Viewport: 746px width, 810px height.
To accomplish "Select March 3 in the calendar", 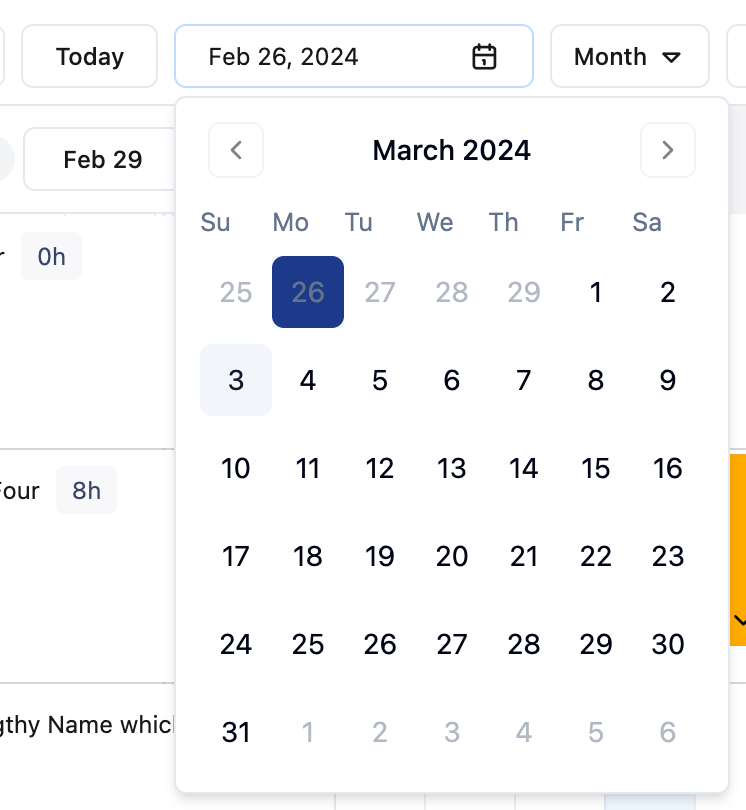I will (x=236, y=380).
